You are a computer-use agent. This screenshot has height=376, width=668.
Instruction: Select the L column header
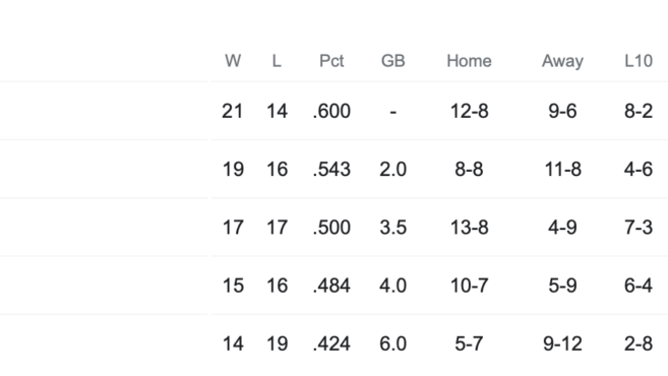point(276,61)
